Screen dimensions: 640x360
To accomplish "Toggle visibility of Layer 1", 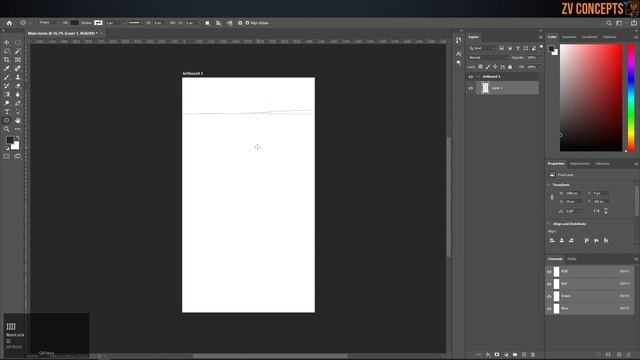I will pos(471,88).
